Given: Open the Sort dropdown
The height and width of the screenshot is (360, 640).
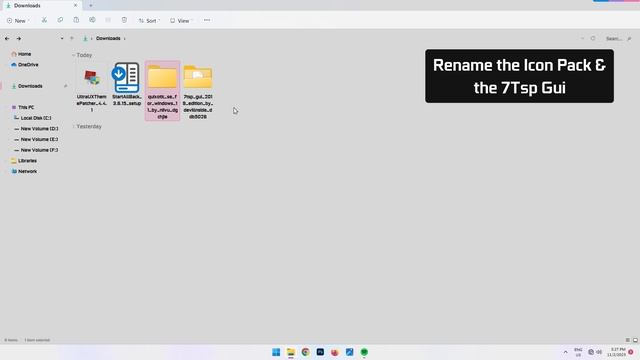Looking at the screenshot, I should 149,20.
